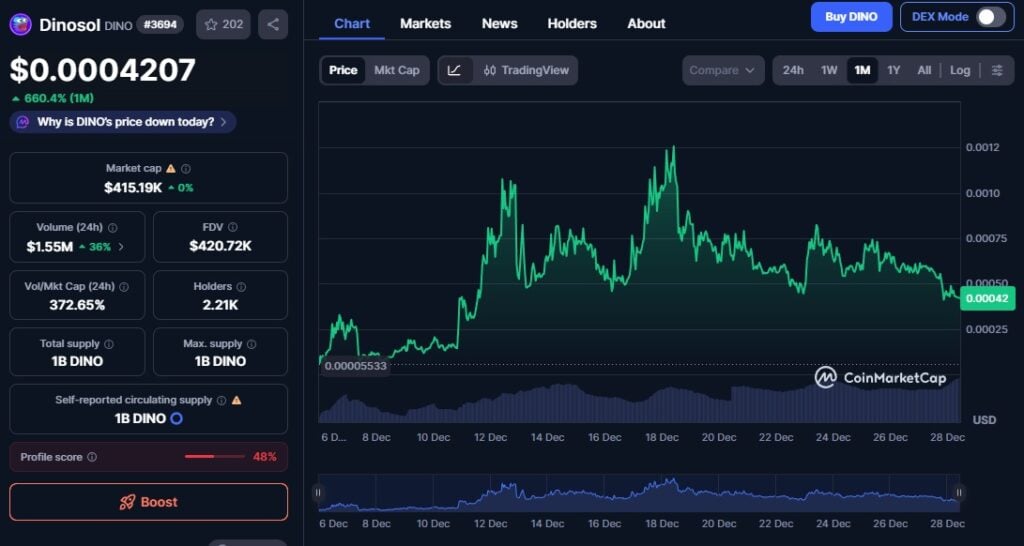Click the 2.21K holders value

coord(221,304)
